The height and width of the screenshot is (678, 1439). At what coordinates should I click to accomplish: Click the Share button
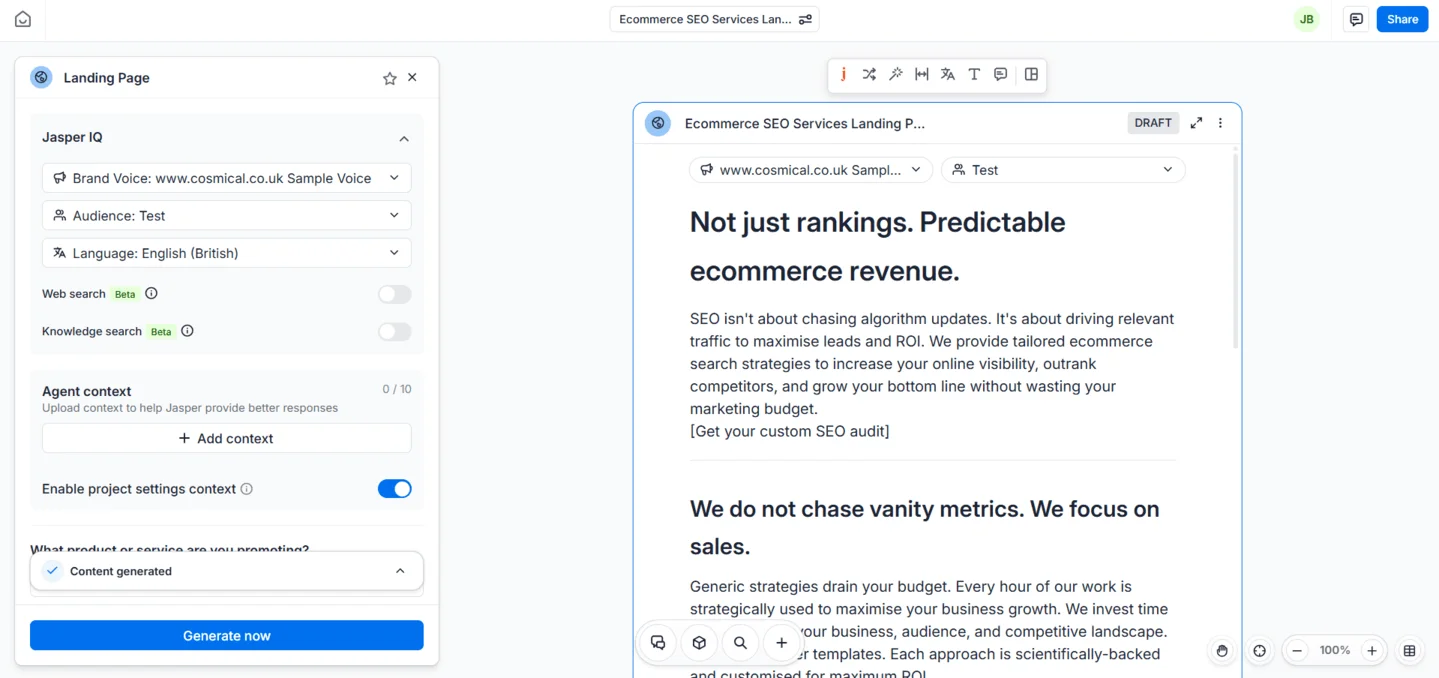pos(1402,19)
